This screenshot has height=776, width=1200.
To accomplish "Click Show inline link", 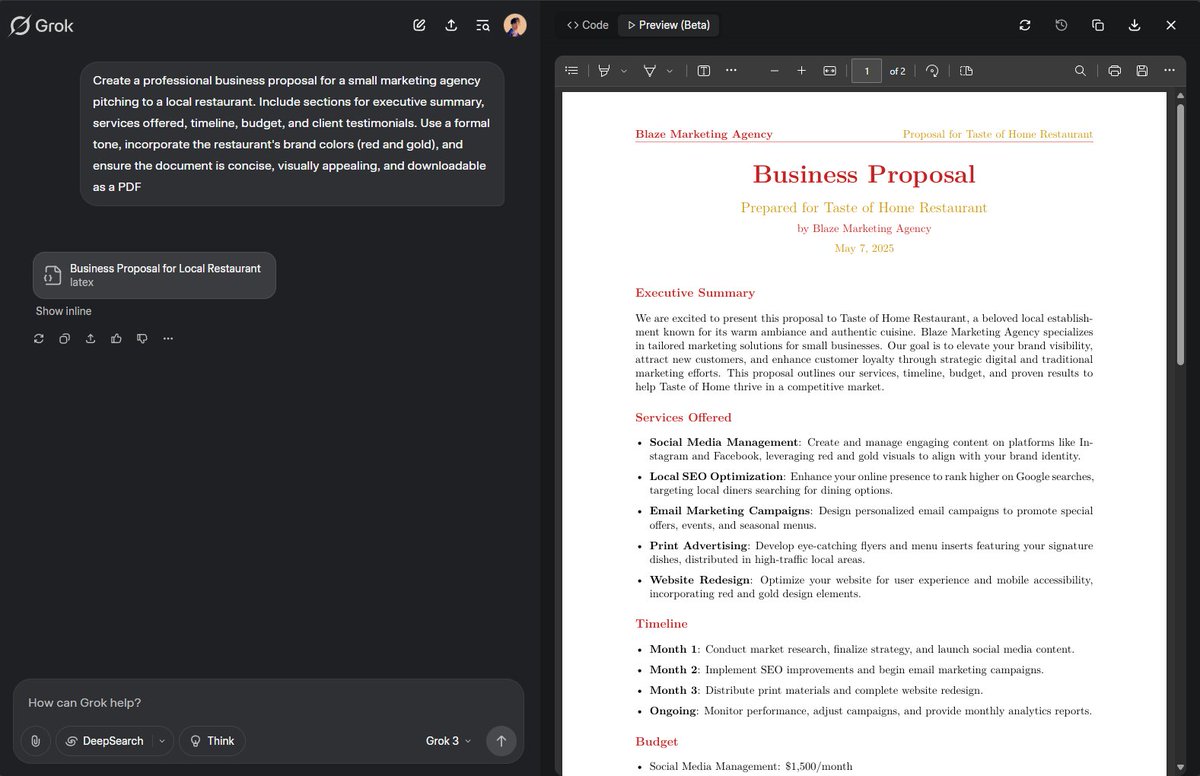I will coord(63,311).
